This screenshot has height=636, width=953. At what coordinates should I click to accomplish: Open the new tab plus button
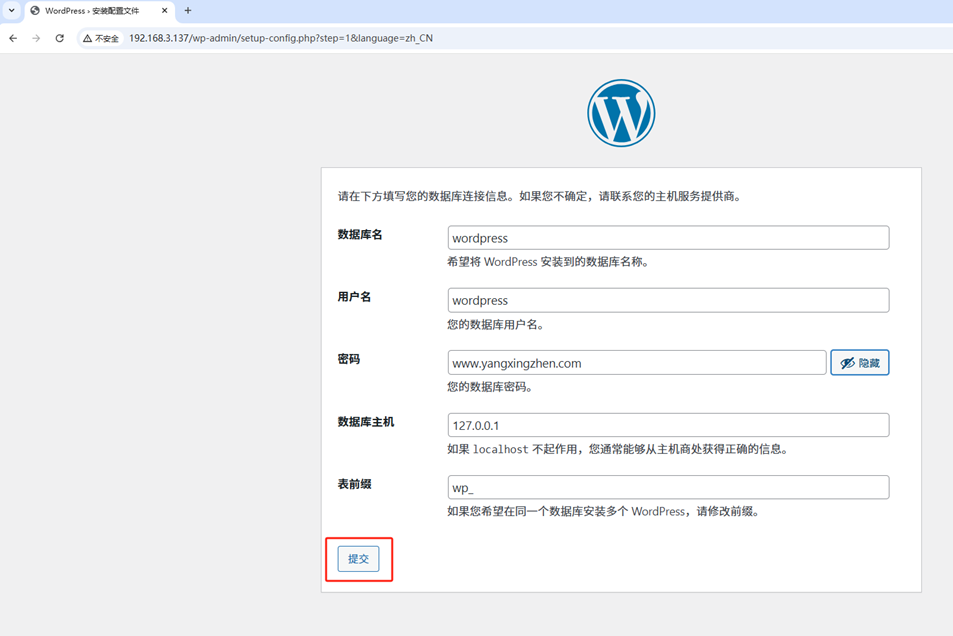coord(188,10)
